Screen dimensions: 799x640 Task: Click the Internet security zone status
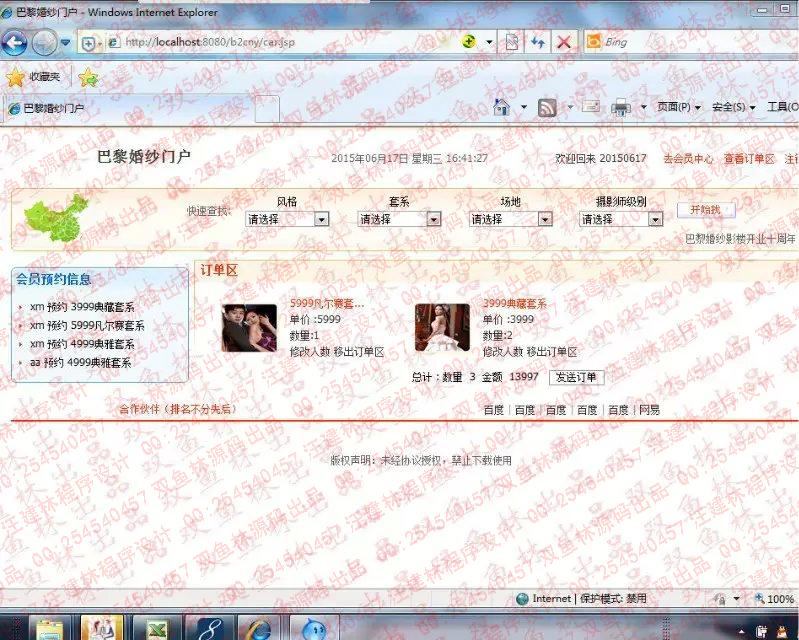pyautogui.click(x=581, y=598)
